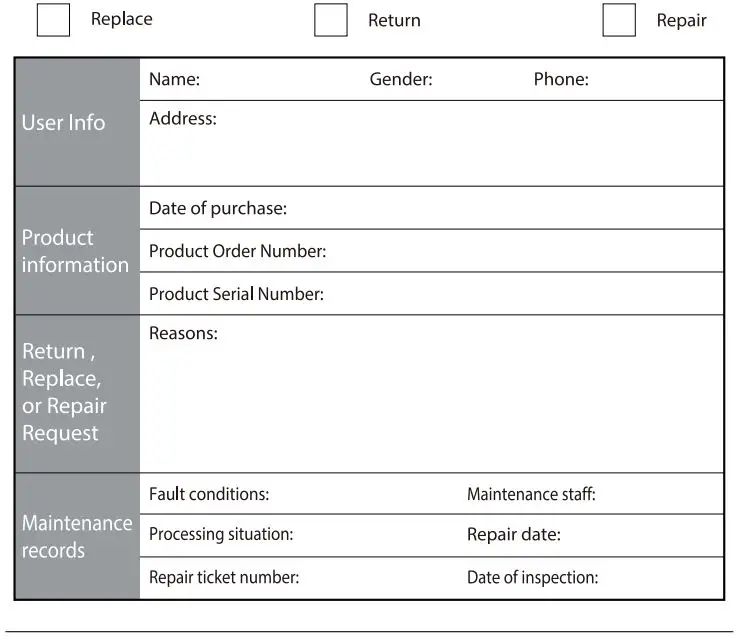Click the Product Serial Number field
The image size is (742, 639).
(520, 294)
